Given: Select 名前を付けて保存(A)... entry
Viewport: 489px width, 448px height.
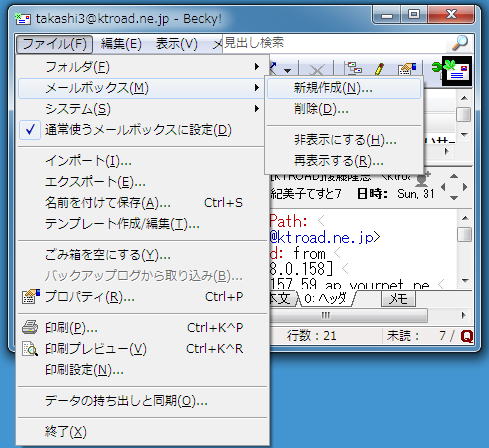Looking at the screenshot, I should click(142, 203).
